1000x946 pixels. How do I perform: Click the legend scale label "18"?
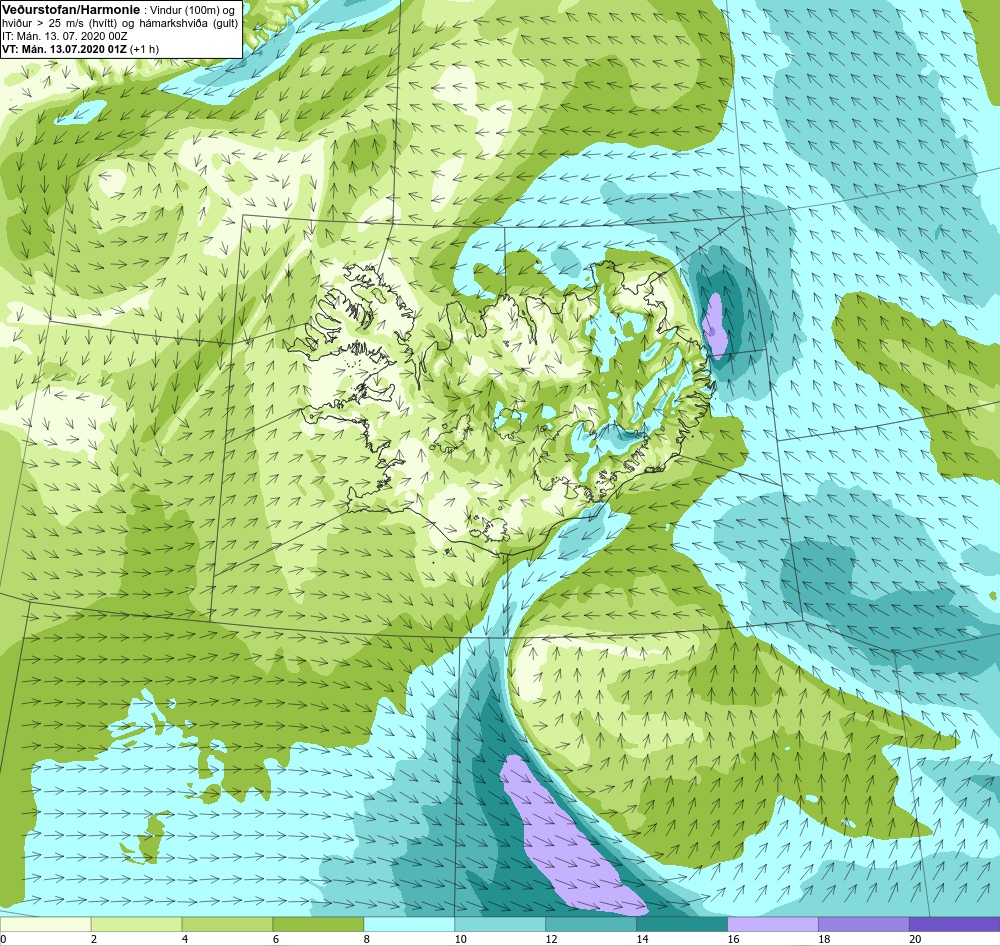[824, 939]
